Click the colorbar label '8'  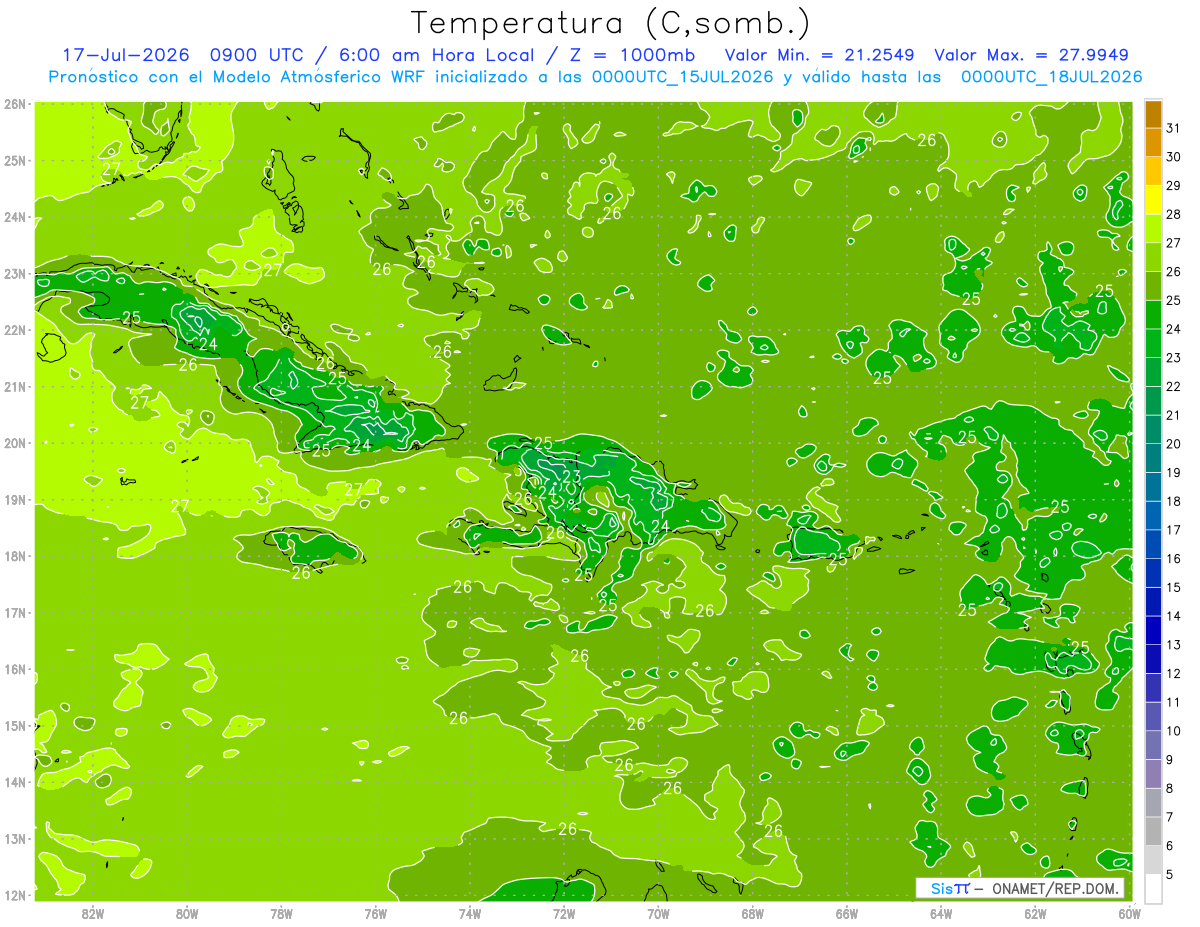pyautogui.click(x=1171, y=788)
